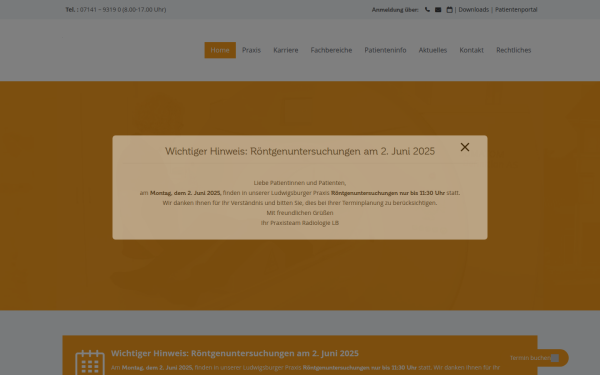Open the Kontakt menu
Image resolution: width=600 pixels, height=375 pixels.
[x=471, y=50]
